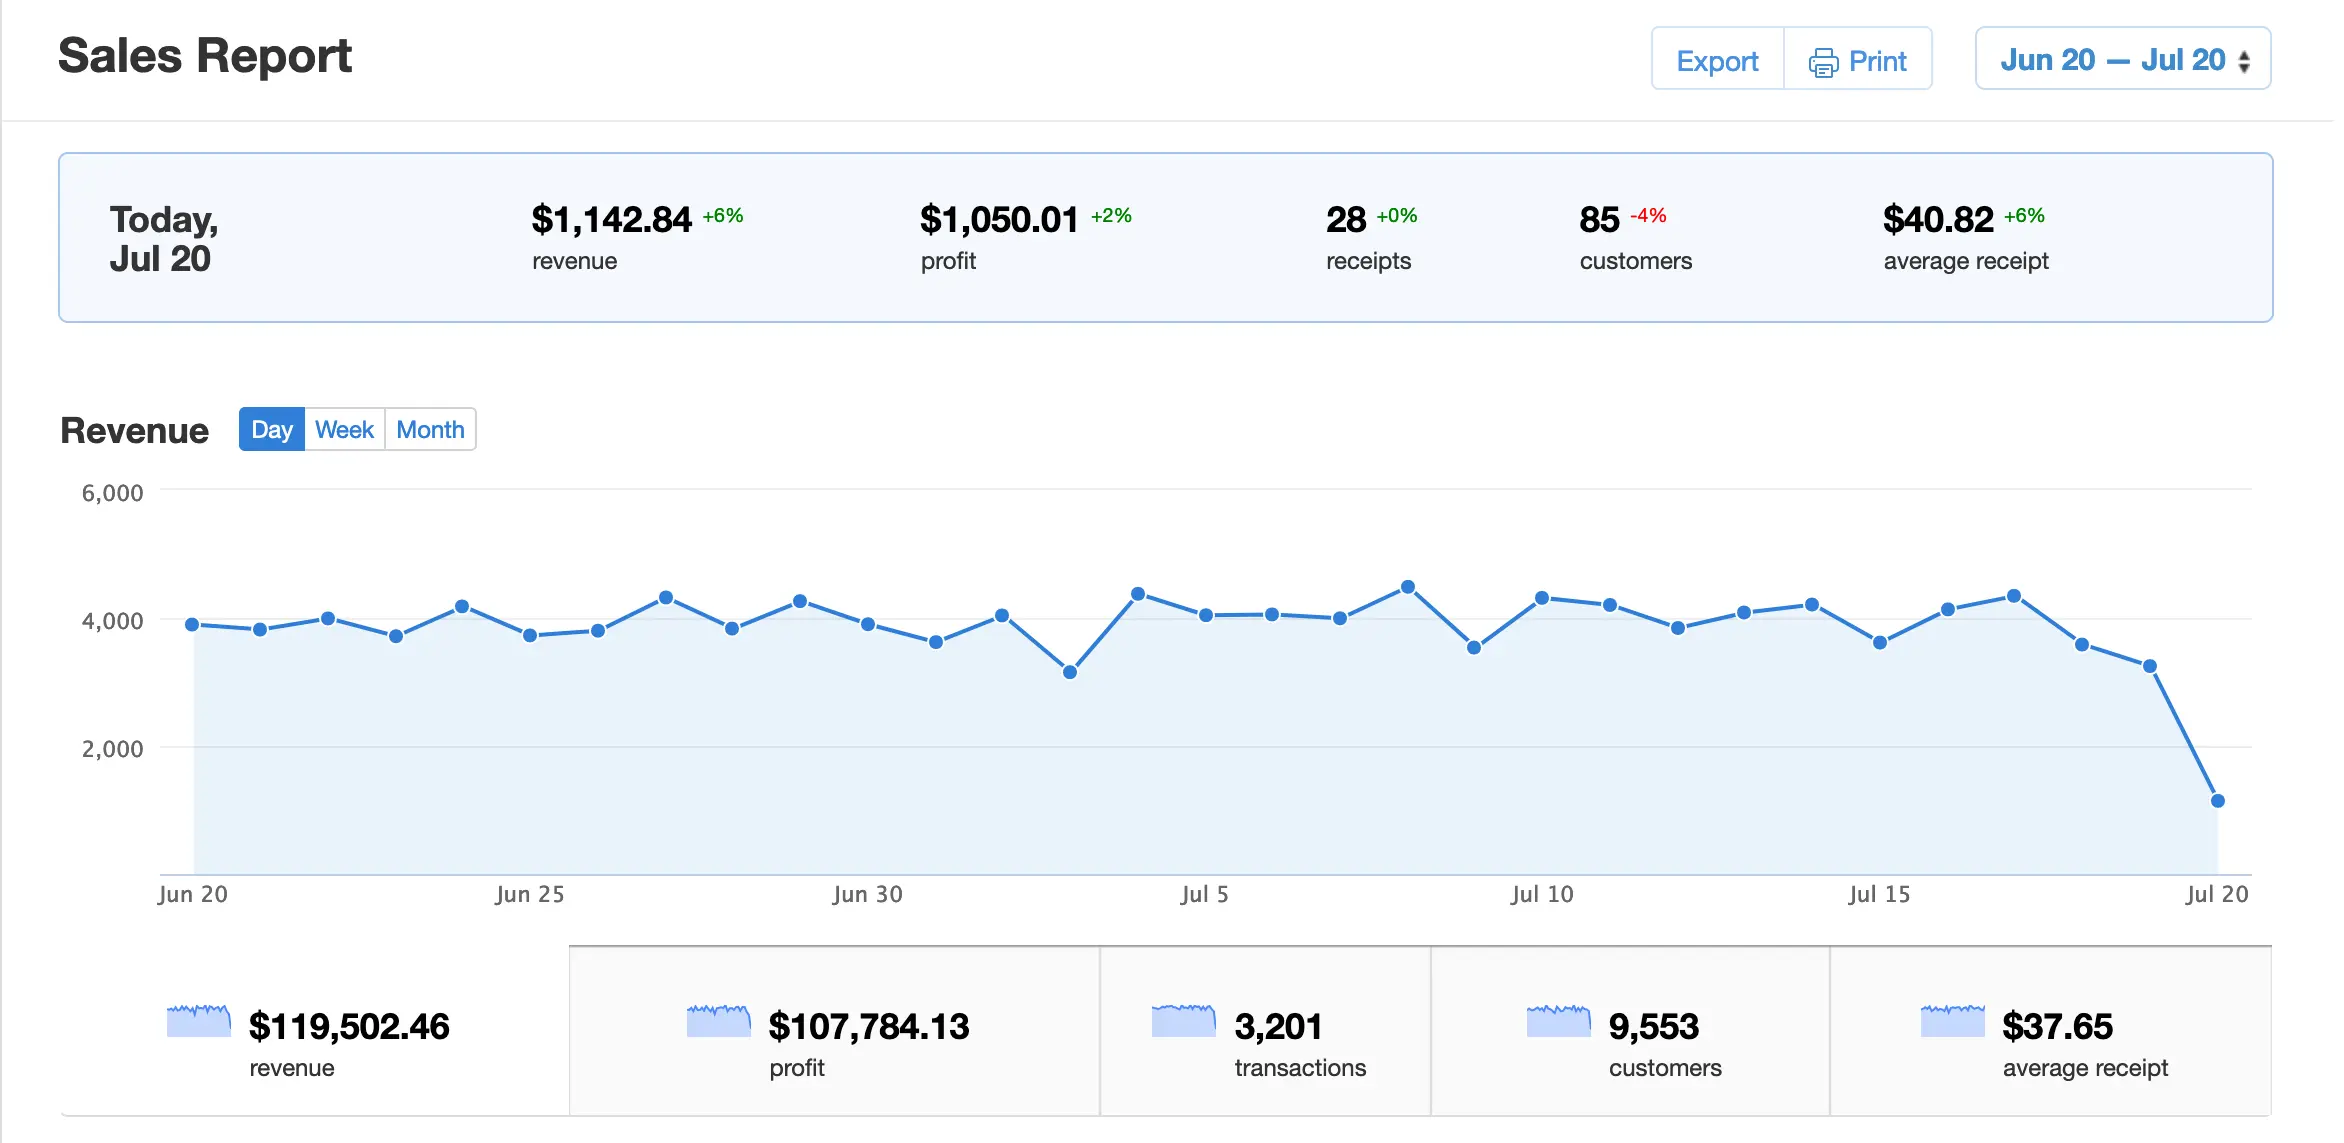Click the date range sorting arrows

2245,60
